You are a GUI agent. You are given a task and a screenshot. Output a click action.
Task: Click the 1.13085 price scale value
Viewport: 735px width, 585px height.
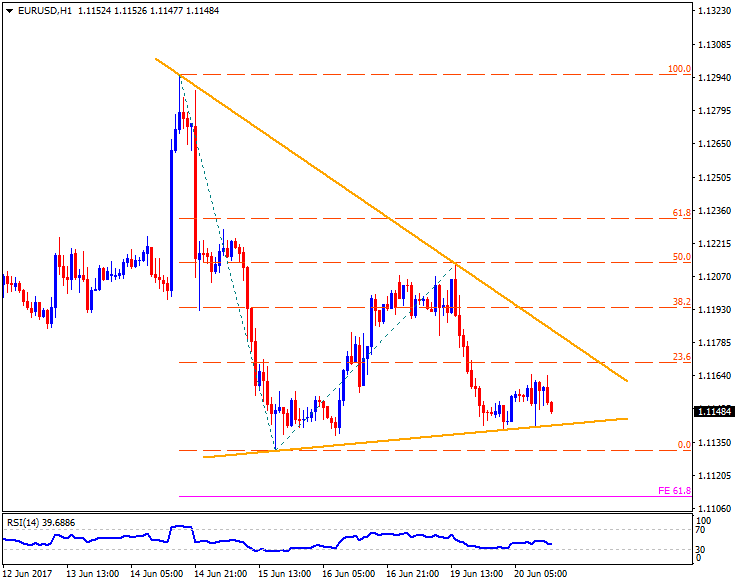[714, 45]
